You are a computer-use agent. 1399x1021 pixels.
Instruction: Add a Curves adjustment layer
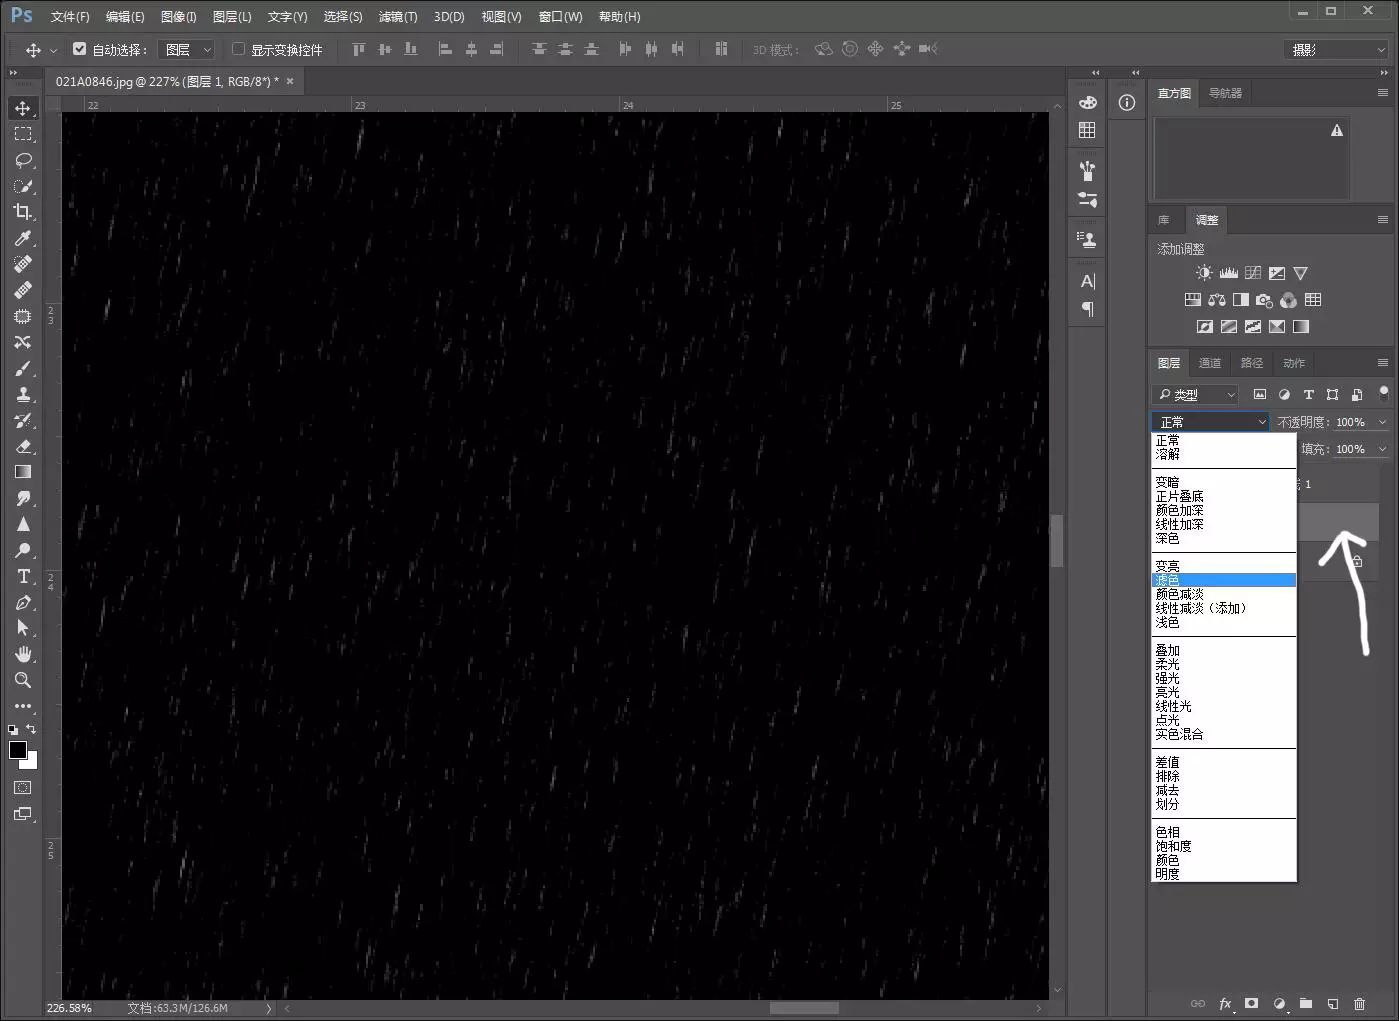tap(1253, 273)
